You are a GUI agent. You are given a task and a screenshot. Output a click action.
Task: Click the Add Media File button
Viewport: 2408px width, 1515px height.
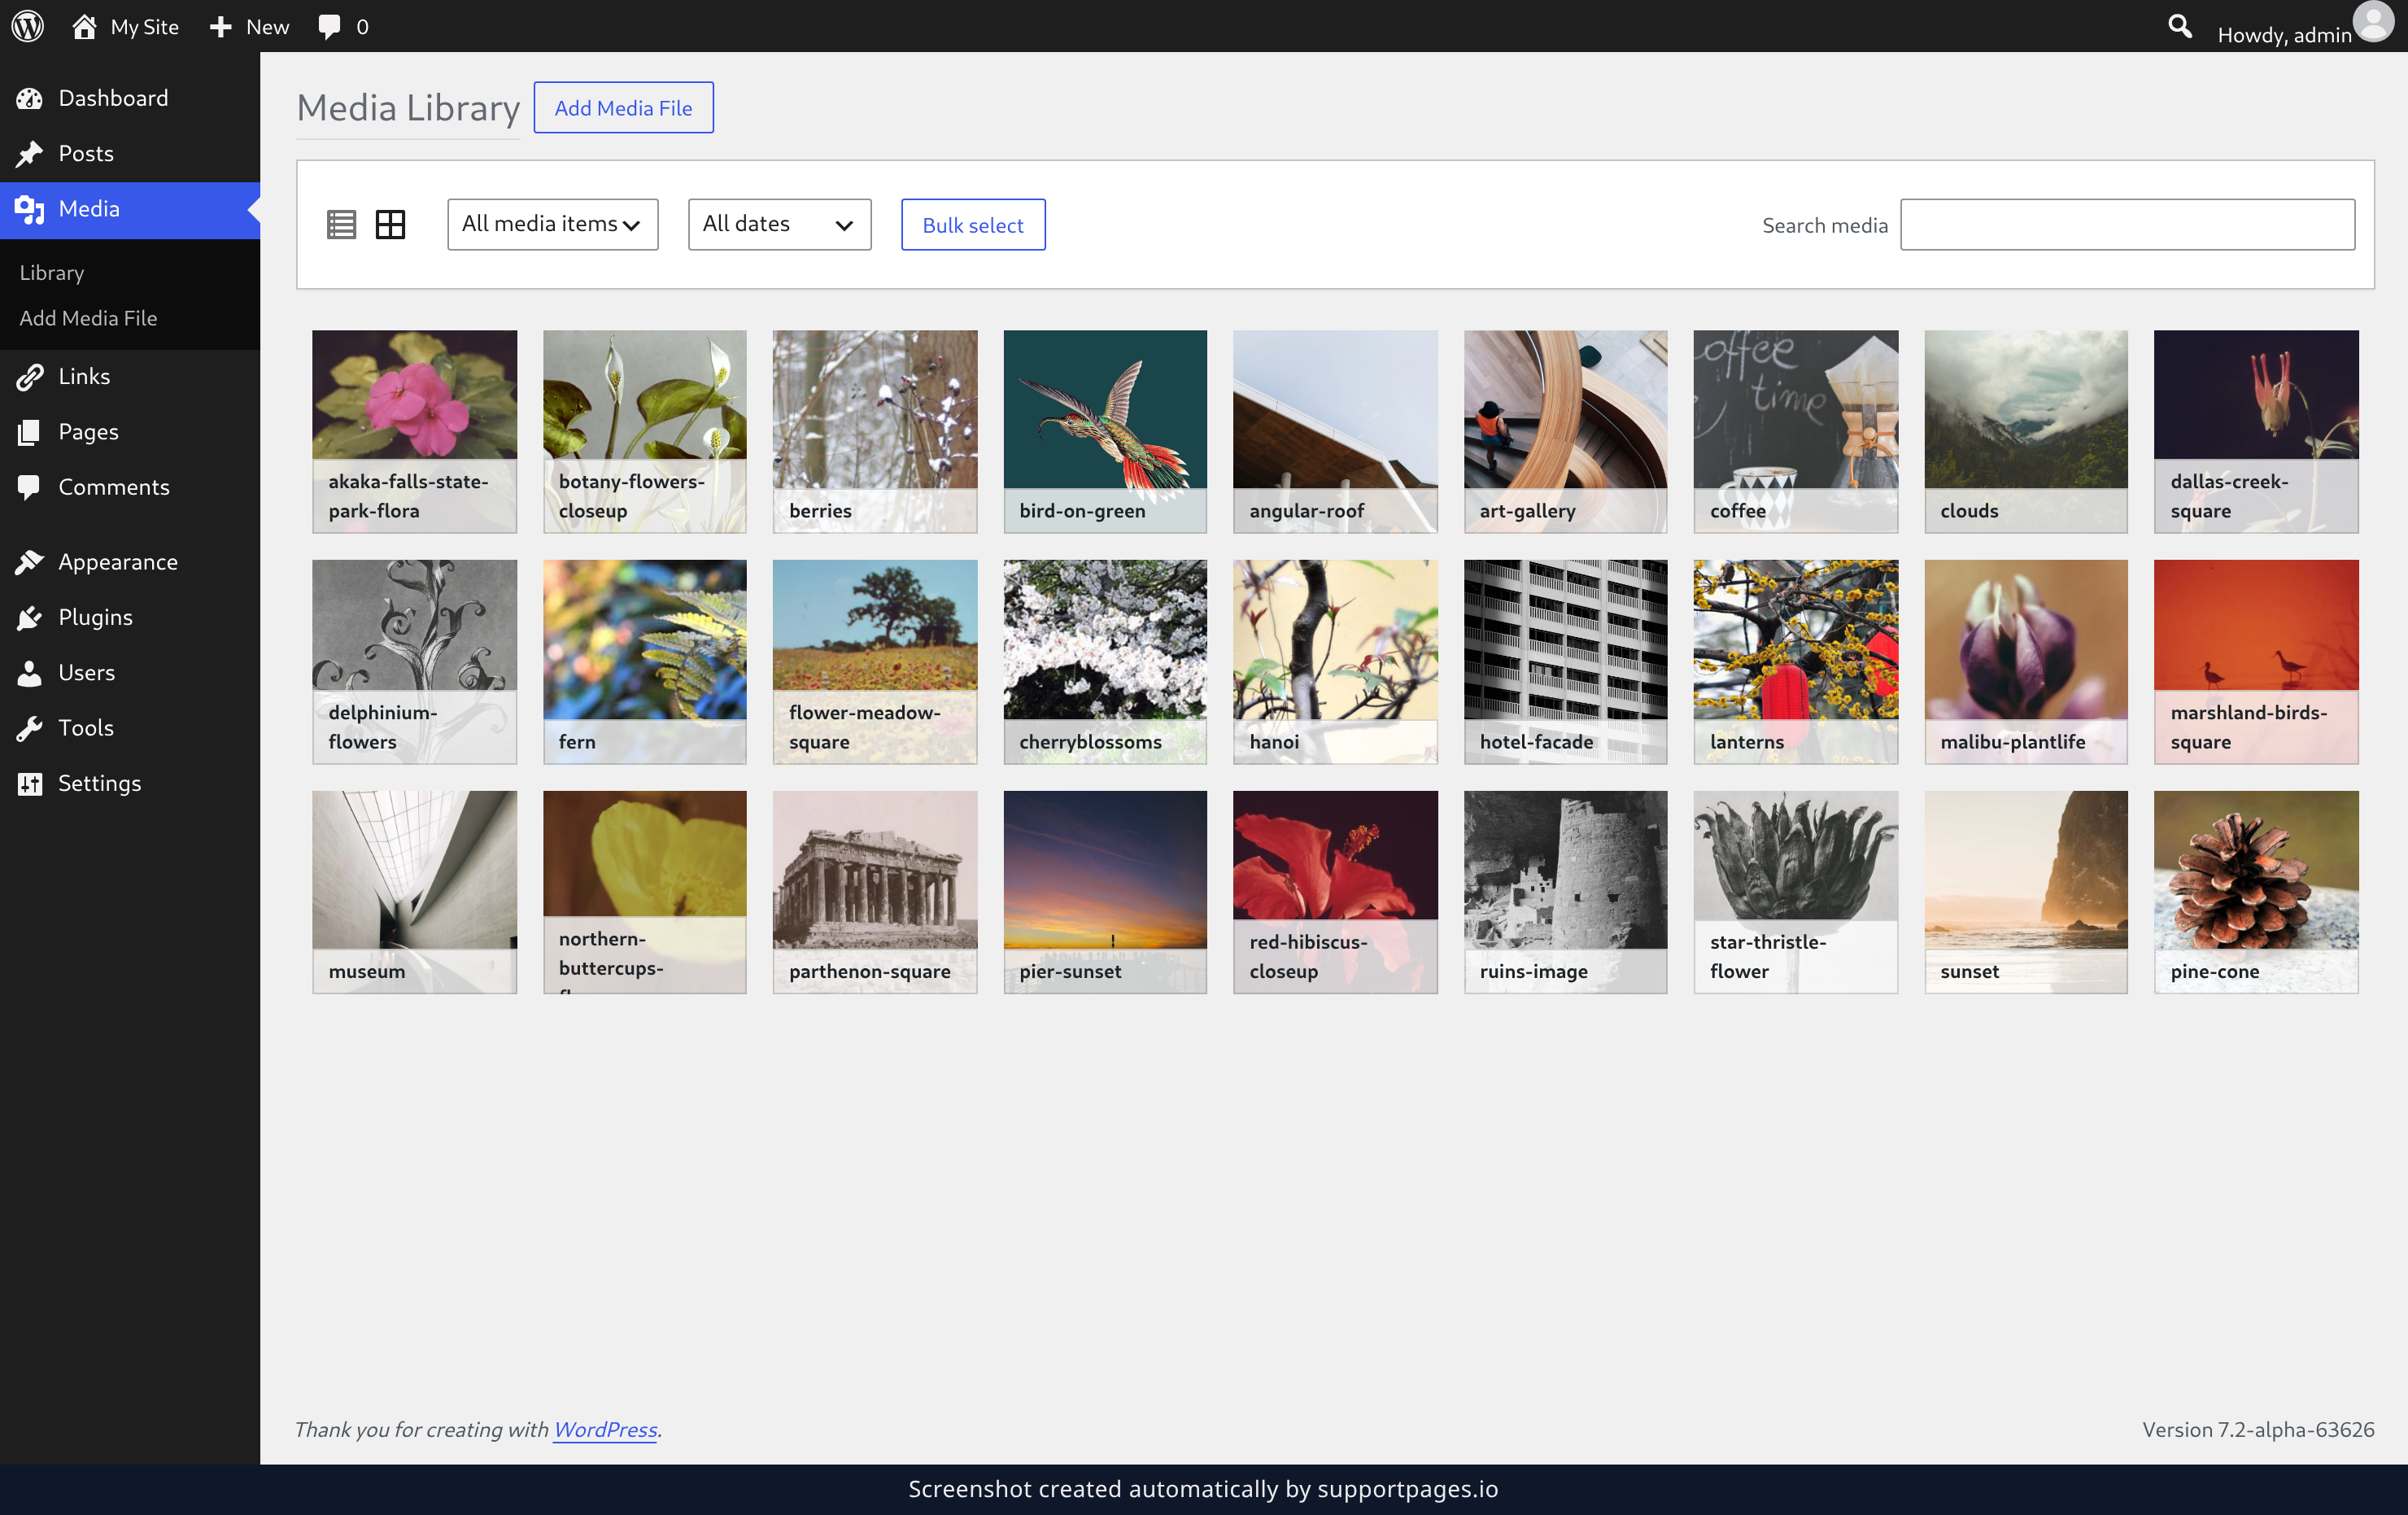tap(623, 107)
